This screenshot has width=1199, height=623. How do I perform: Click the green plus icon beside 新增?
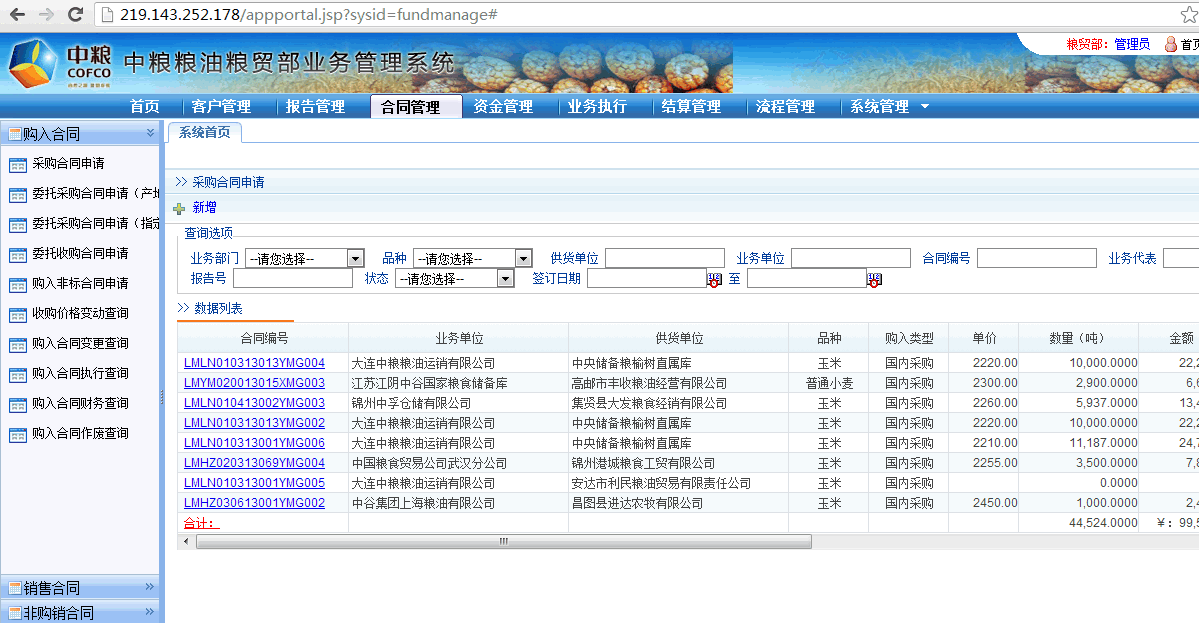pyautogui.click(x=179, y=209)
